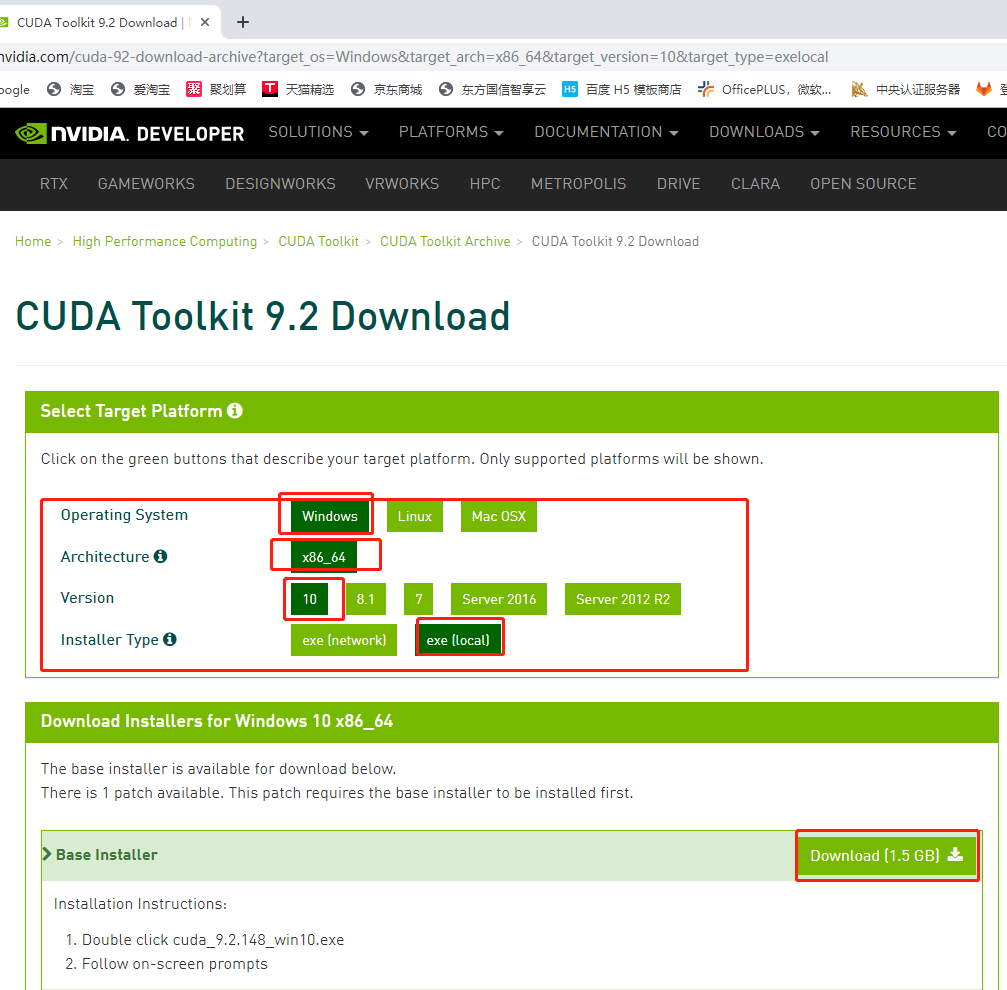Collapse the Base Installer section
The height and width of the screenshot is (990, 1007).
tap(100, 855)
